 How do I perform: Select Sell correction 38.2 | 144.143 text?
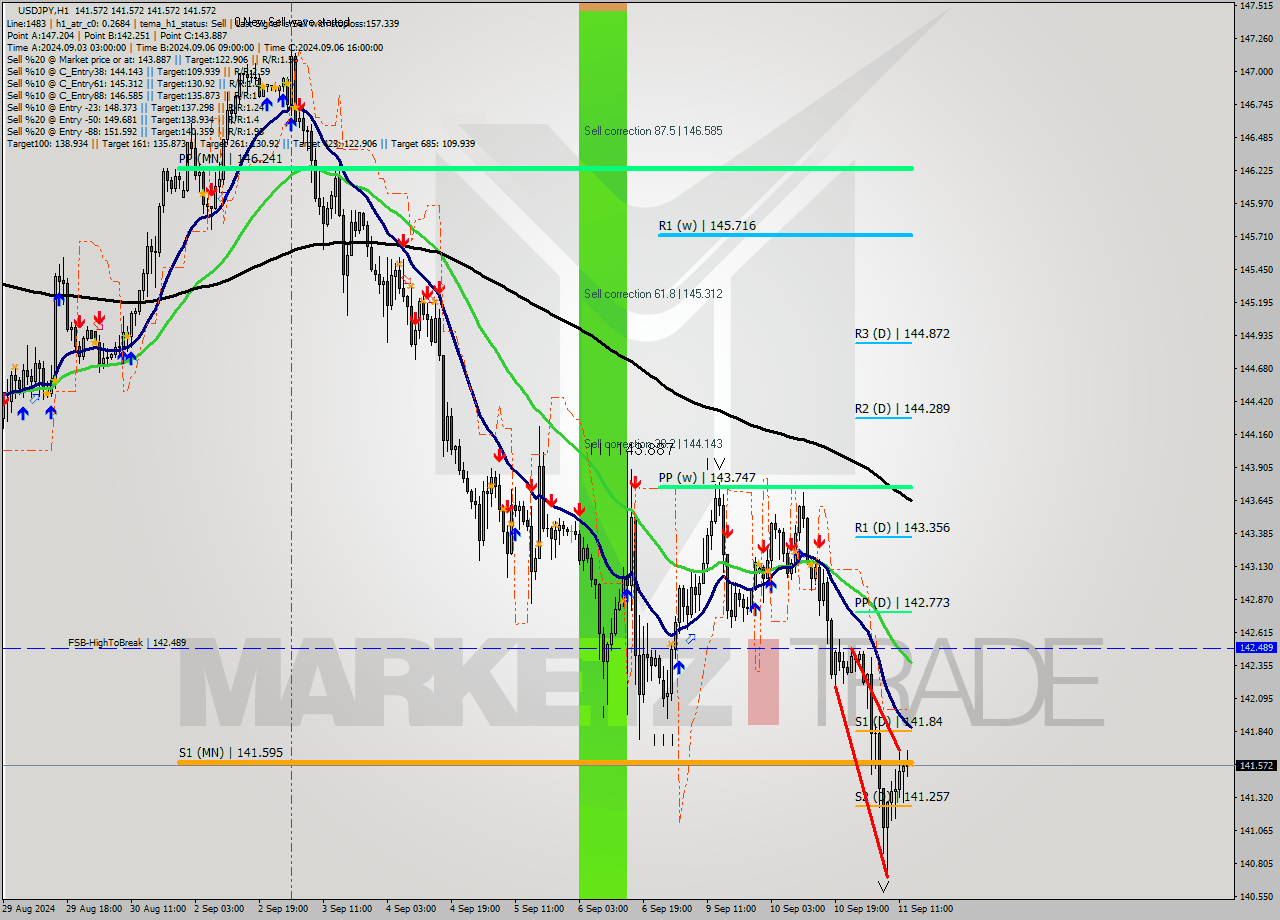653,444
